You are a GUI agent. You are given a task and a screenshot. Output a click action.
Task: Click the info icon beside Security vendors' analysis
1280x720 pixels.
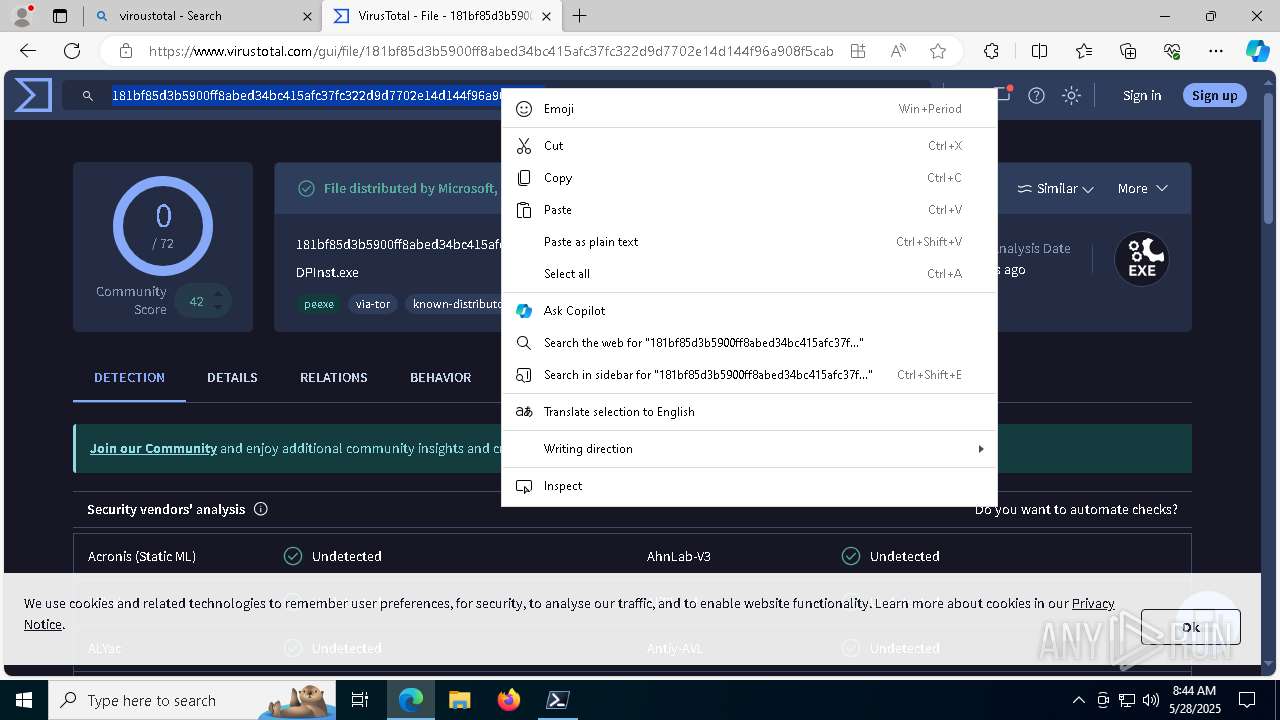[x=261, y=509]
